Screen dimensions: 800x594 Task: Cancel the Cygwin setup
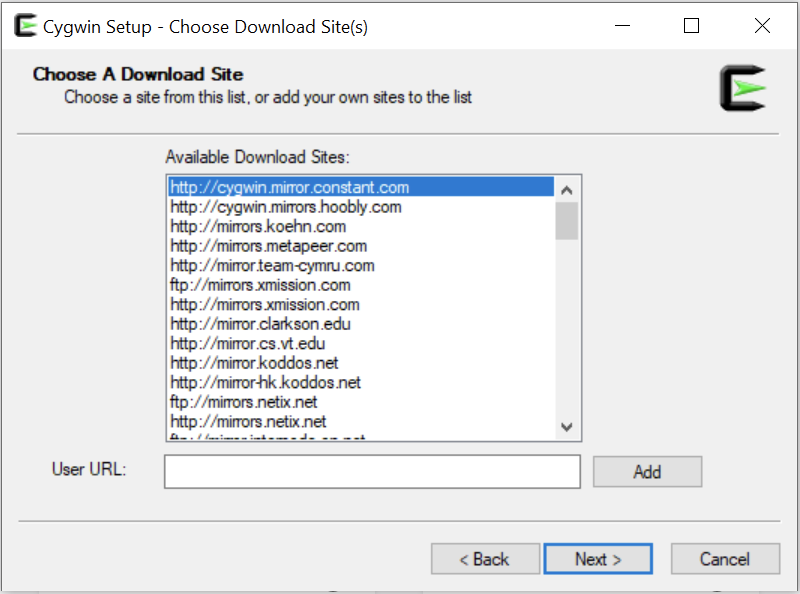(725, 559)
